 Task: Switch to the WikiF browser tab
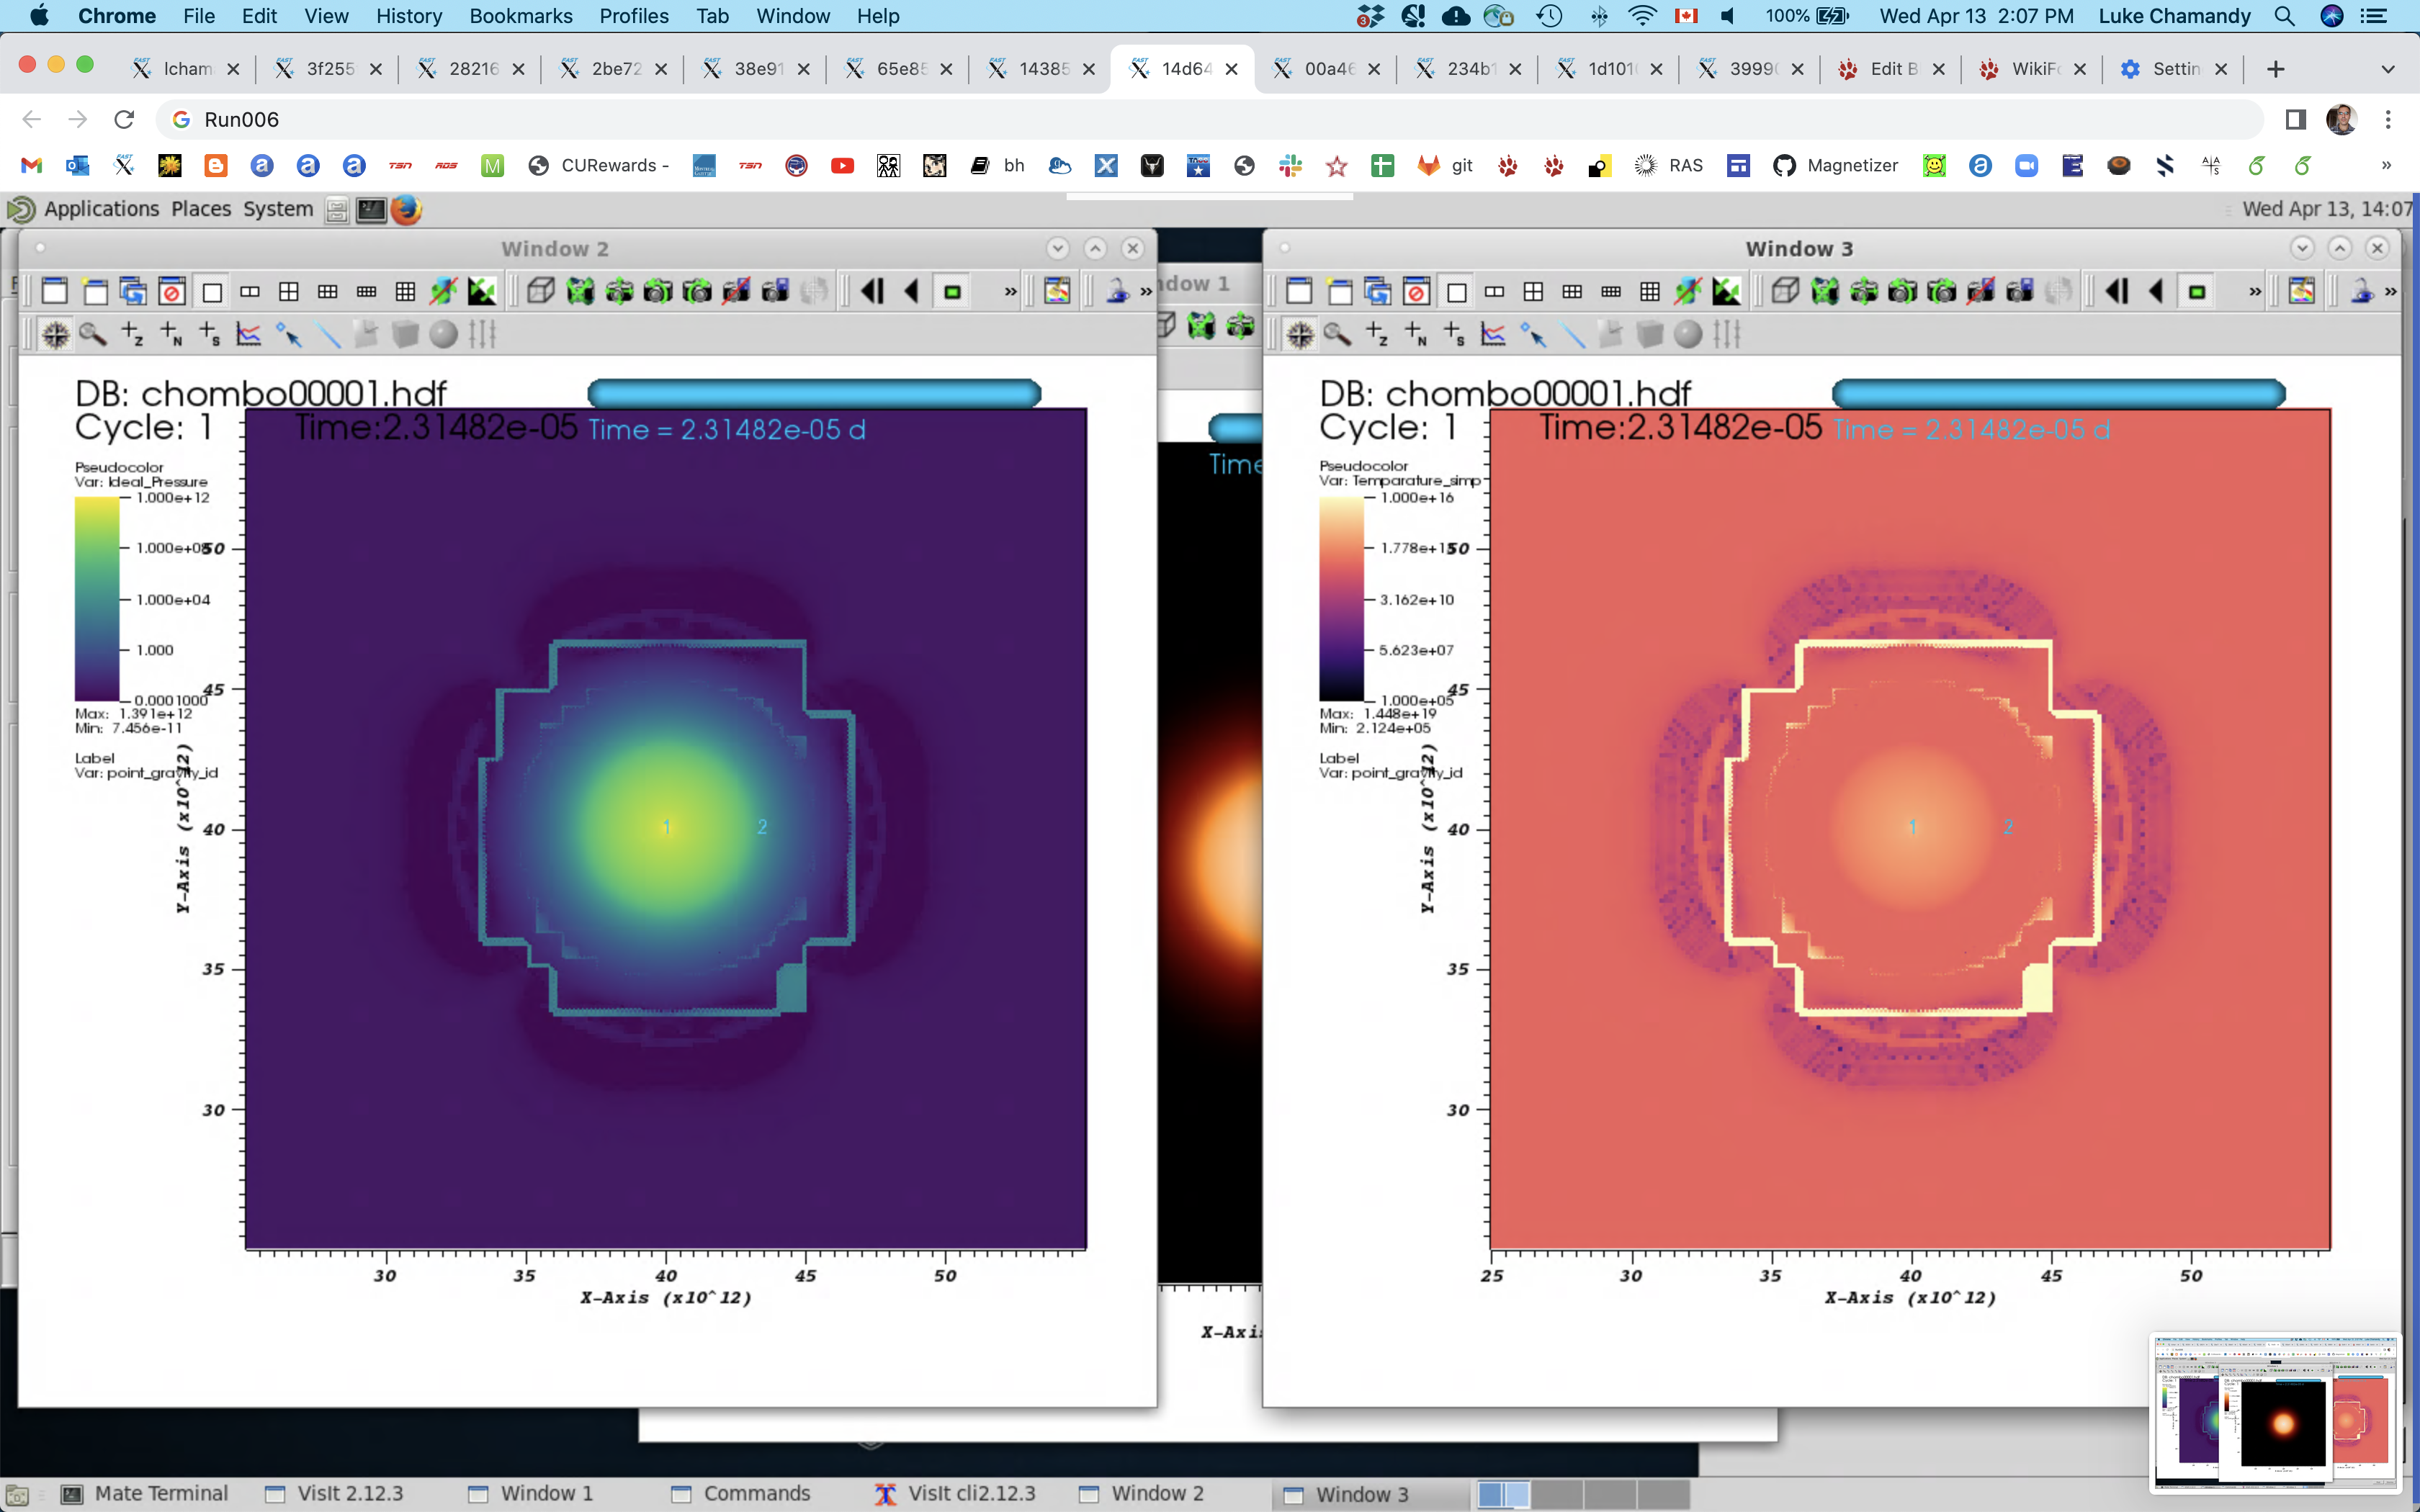click(2033, 69)
